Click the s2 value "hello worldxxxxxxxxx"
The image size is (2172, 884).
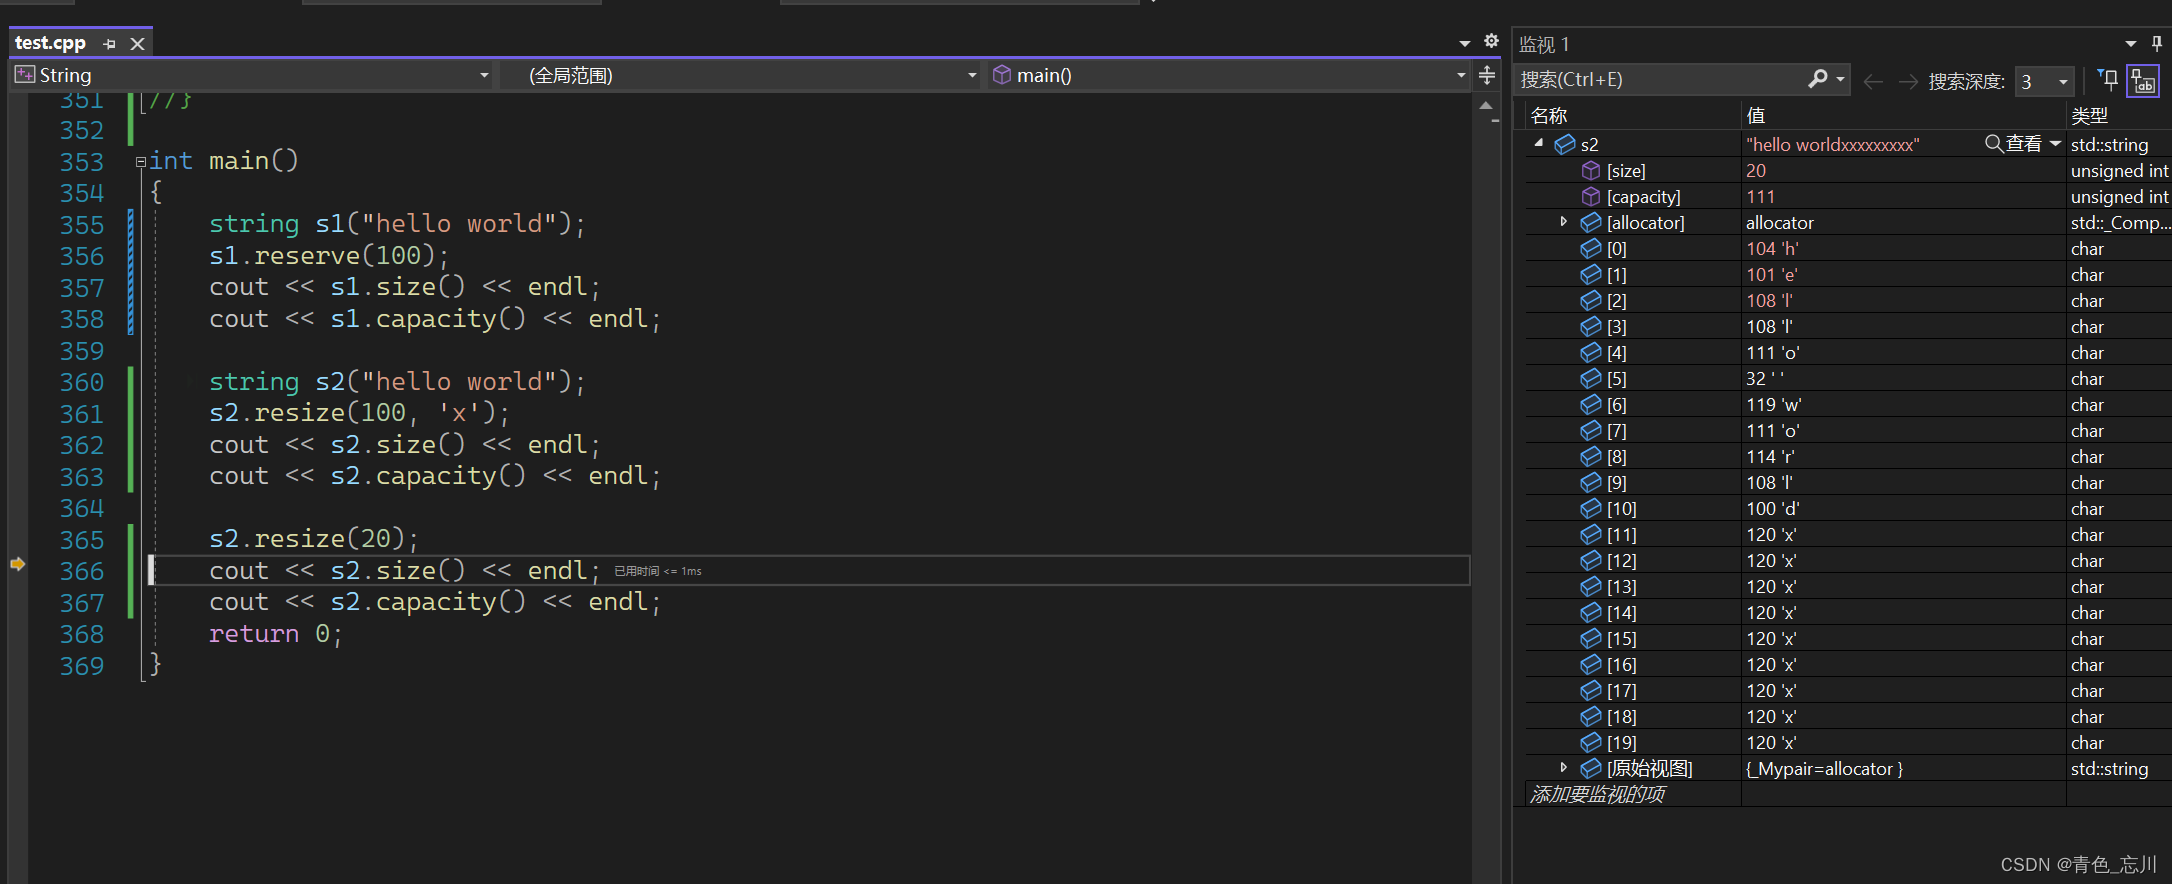(x=1833, y=145)
